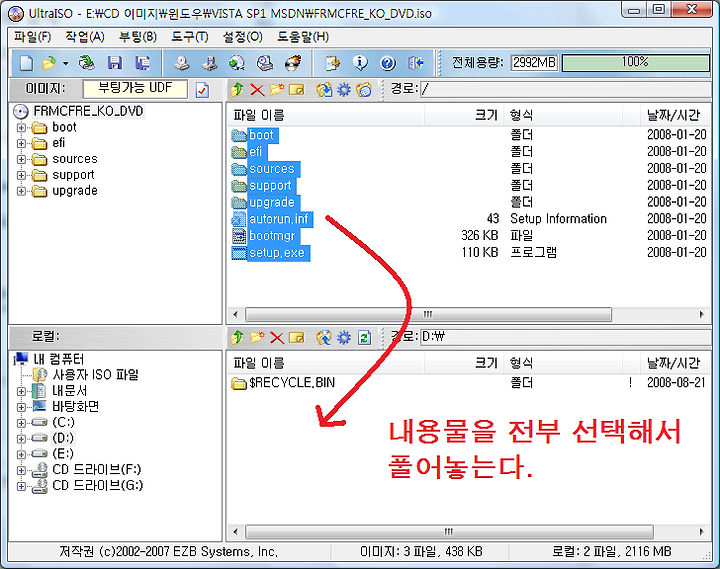This screenshot has width=720, height=569.
Task: Select FRMCFRE_KO_DVD root in image tree
Action: click(x=88, y=111)
